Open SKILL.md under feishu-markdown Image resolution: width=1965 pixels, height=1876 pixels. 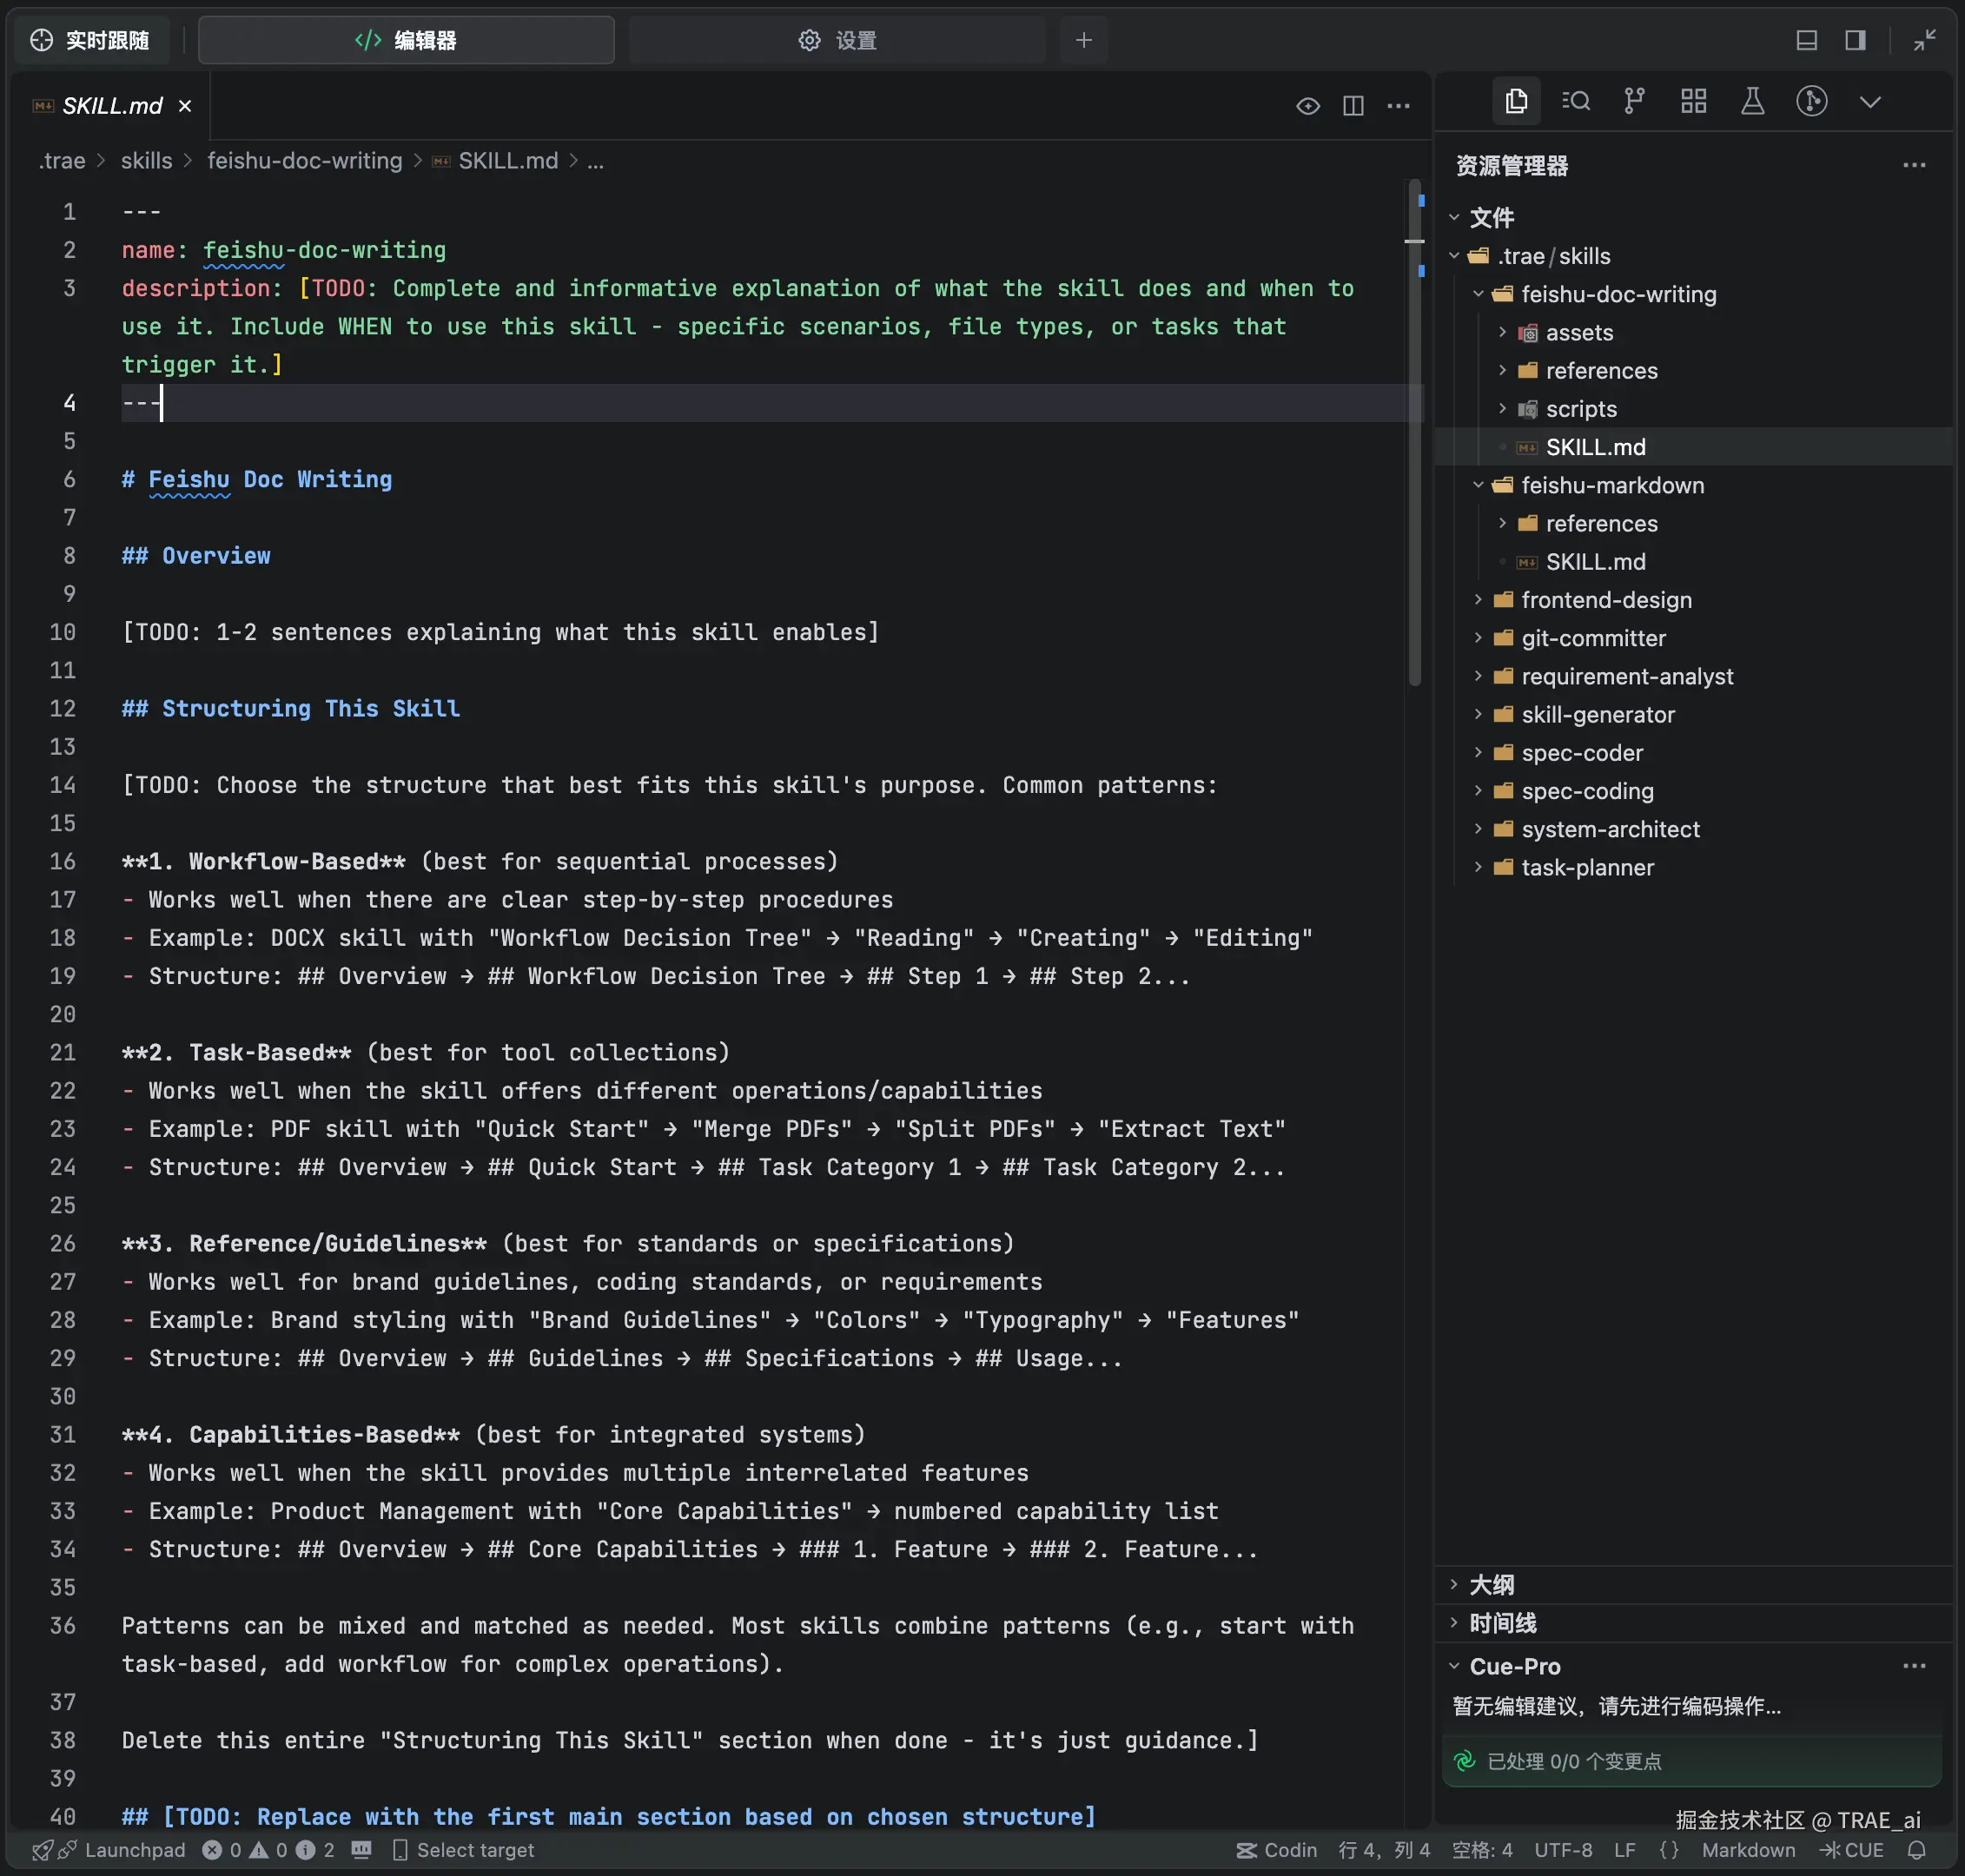point(1594,562)
